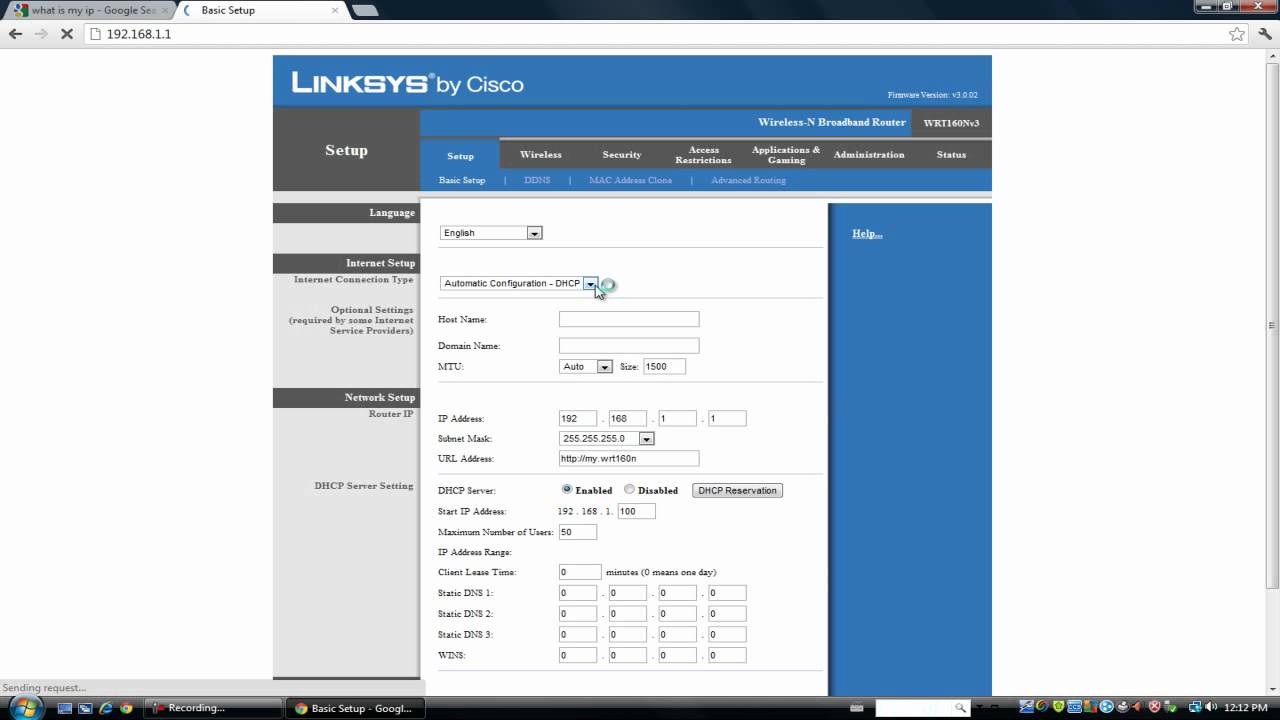
Task: Click first octet of WINS field
Action: click(x=578, y=656)
